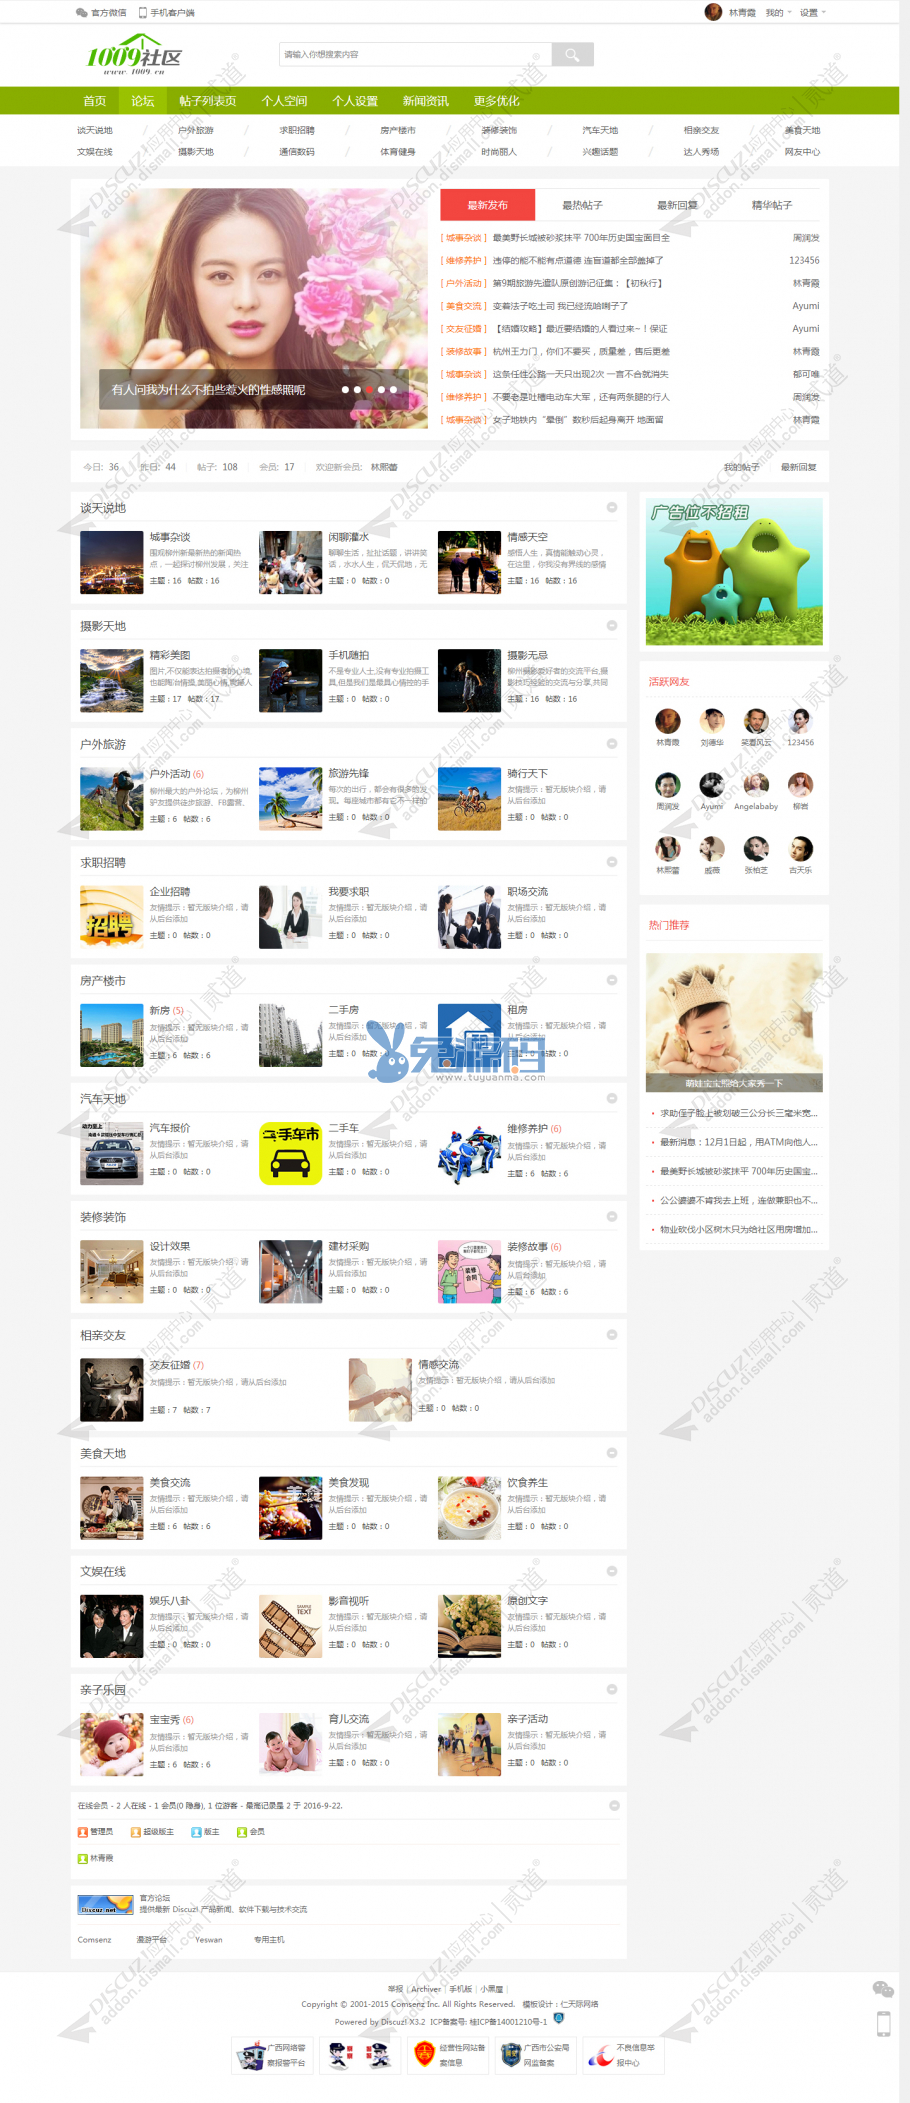Open the 萌娃宝宝照 hot recommendation image
Screen dimensions: 910x2103
click(734, 1022)
